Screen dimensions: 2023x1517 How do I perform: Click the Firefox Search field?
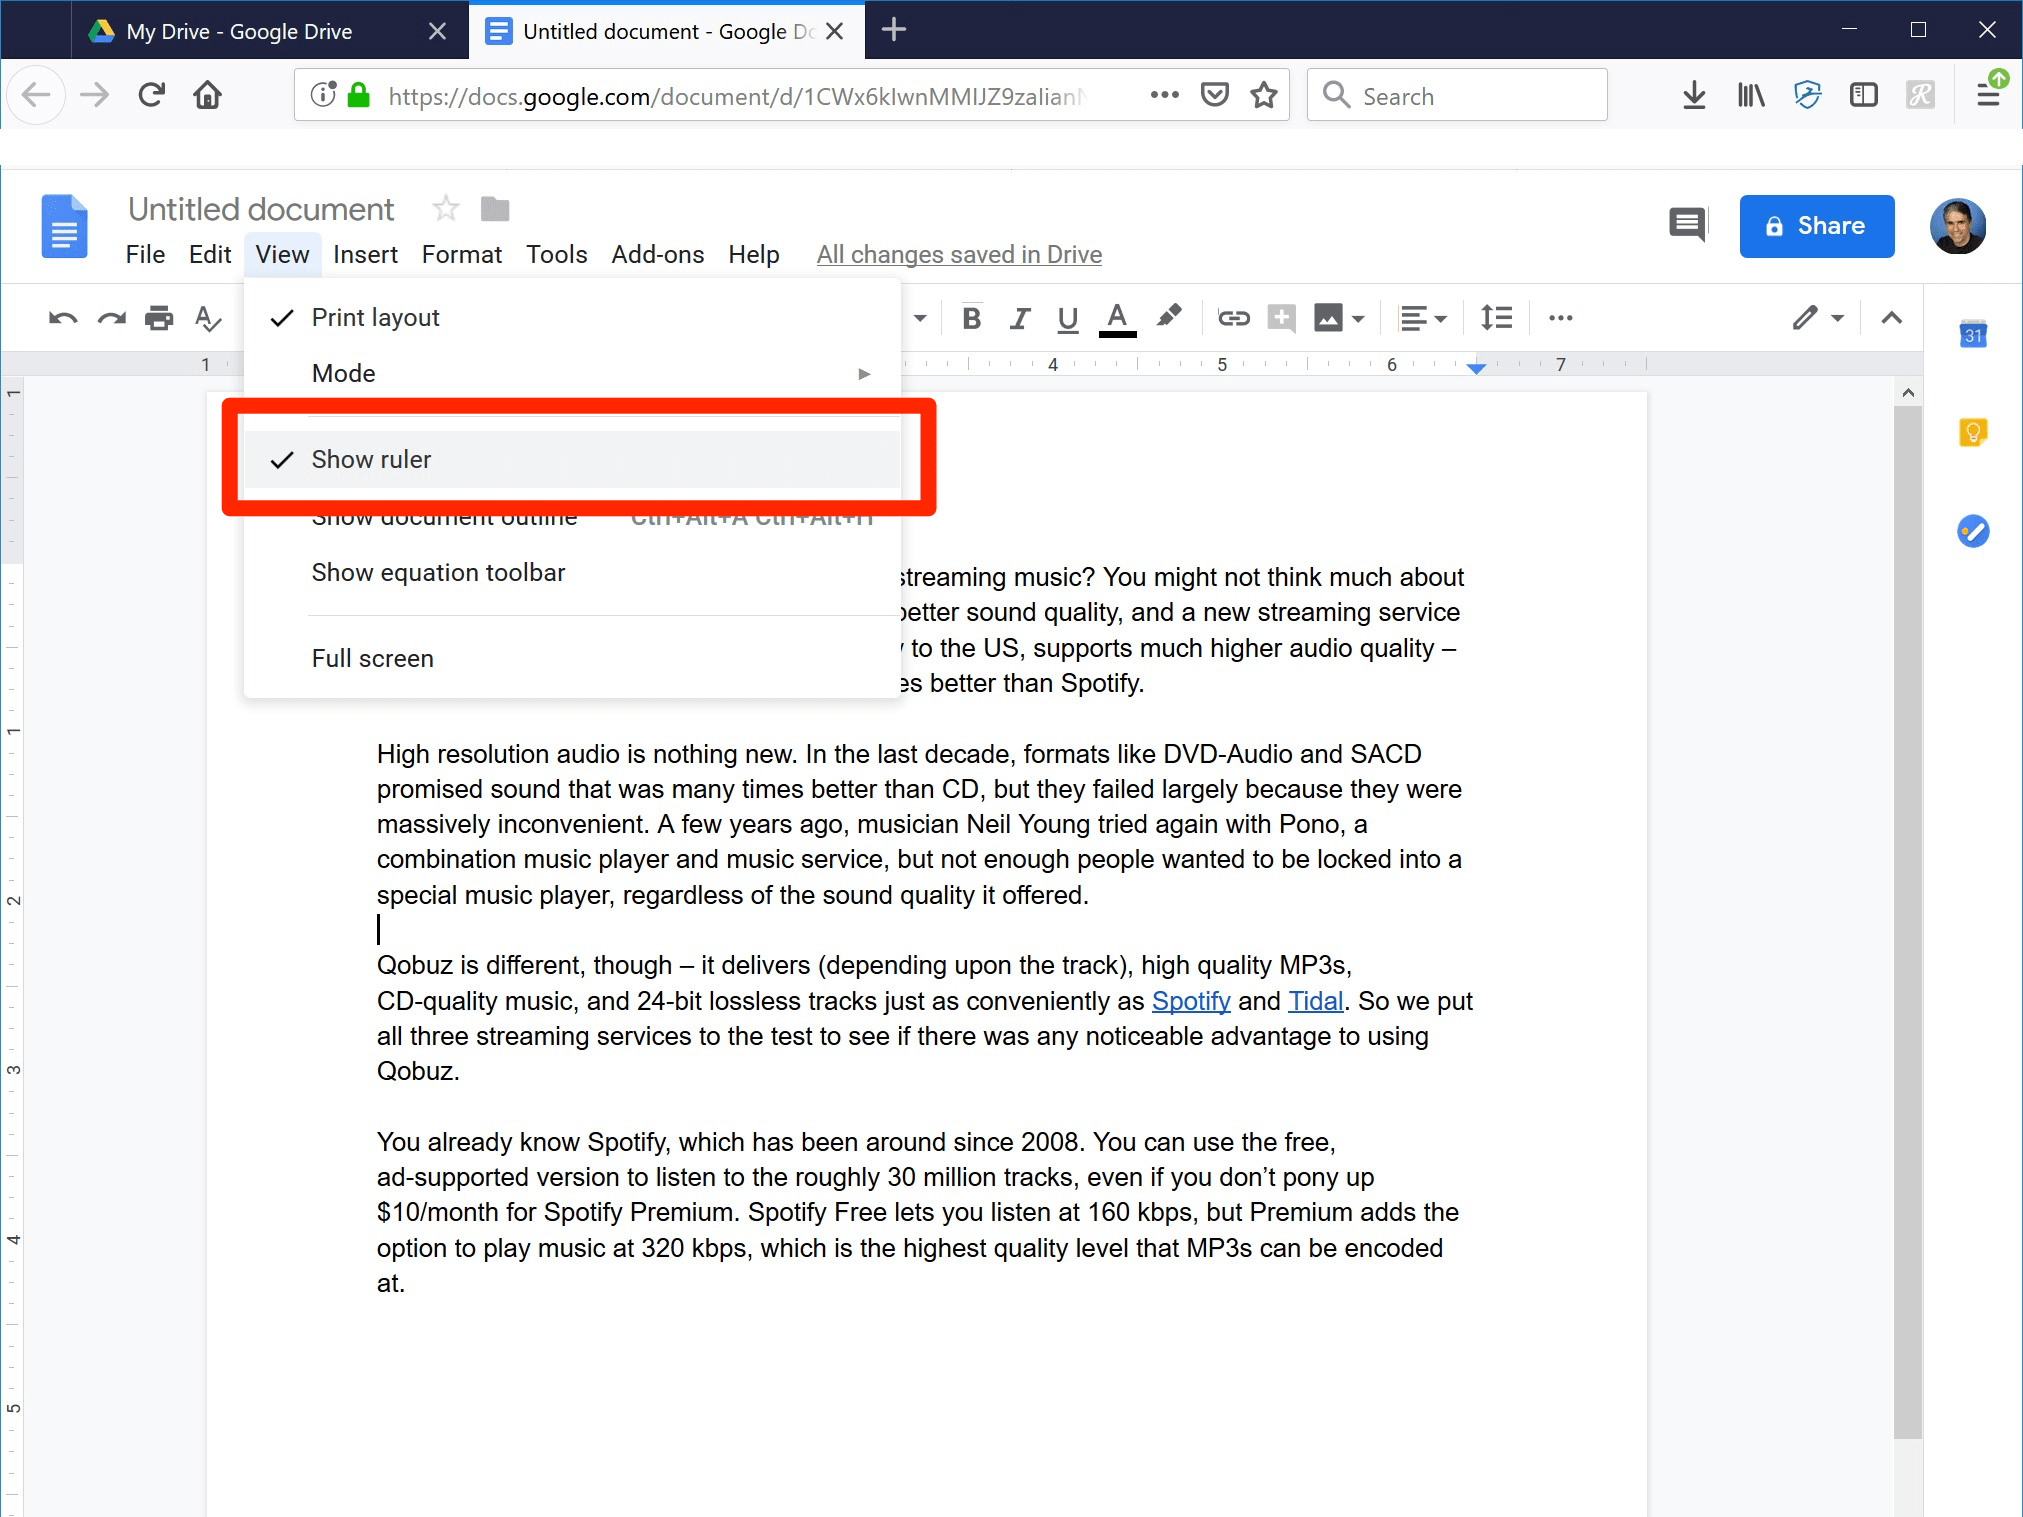point(1457,95)
